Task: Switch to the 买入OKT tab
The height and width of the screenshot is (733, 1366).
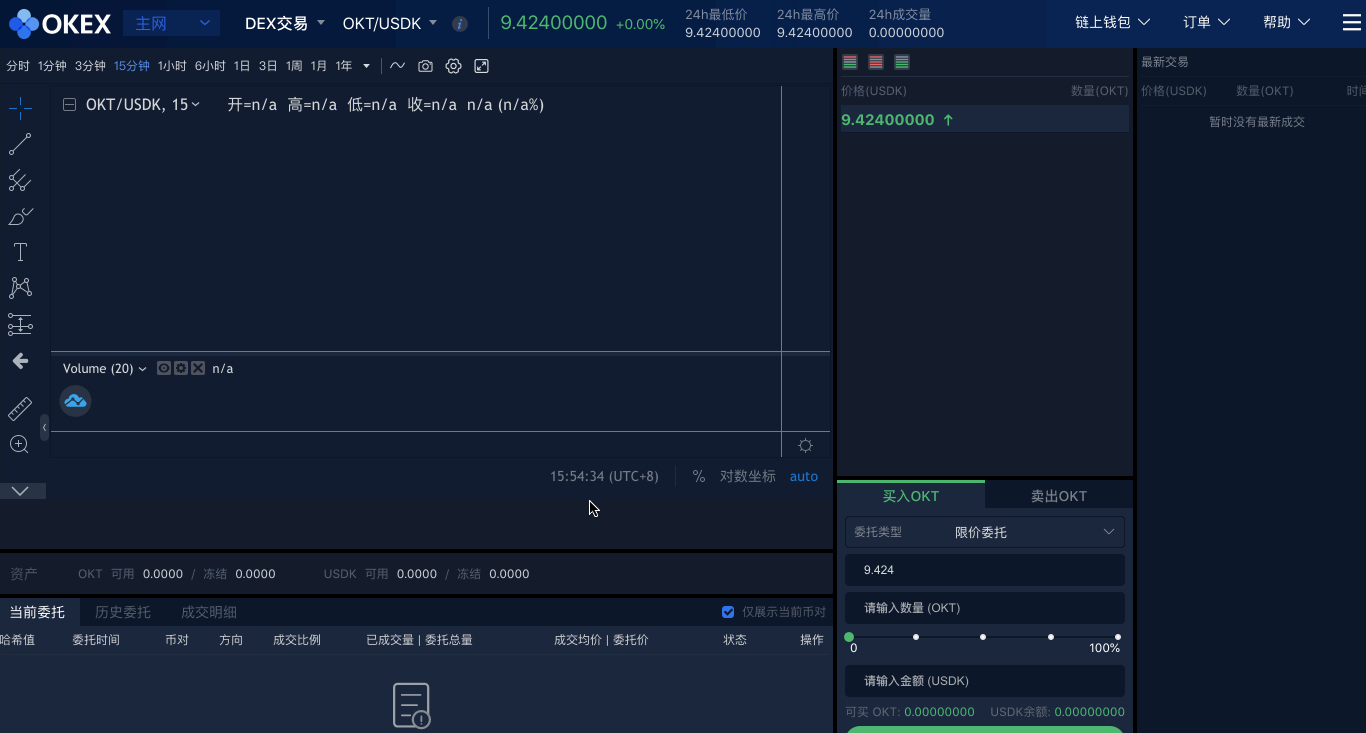Action: [x=911, y=495]
